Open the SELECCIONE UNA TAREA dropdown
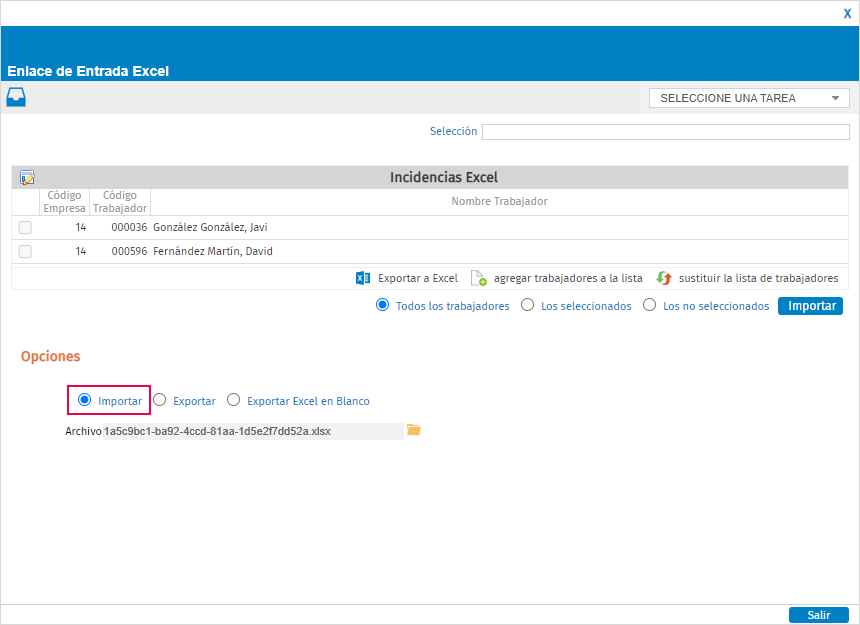This screenshot has width=860, height=625. (749, 98)
